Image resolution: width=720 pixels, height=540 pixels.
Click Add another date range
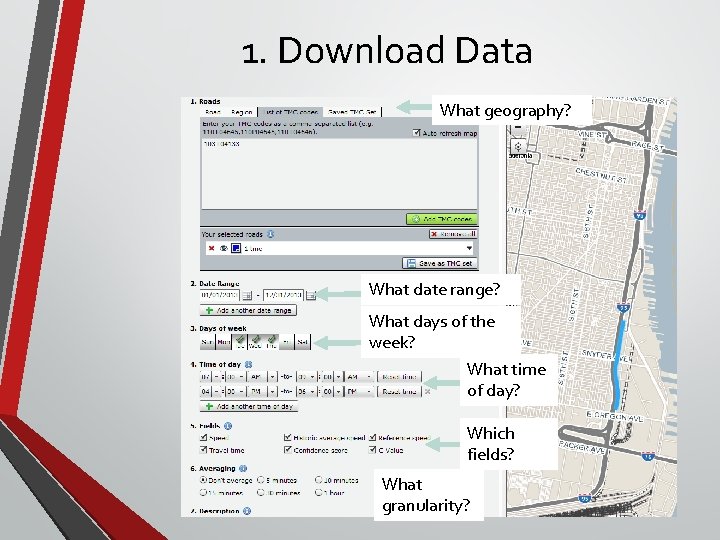(x=248, y=310)
